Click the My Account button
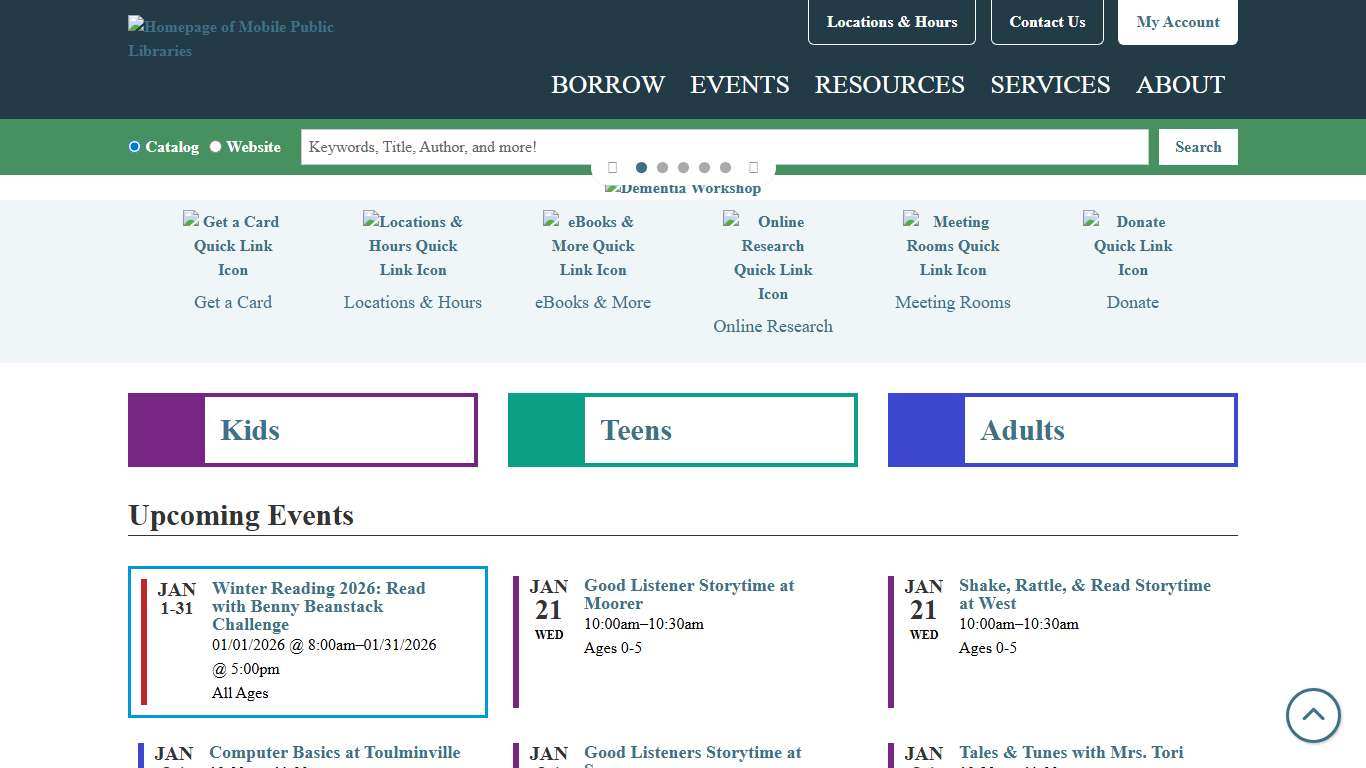The width and height of the screenshot is (1366, 768). pos(1177,22)
